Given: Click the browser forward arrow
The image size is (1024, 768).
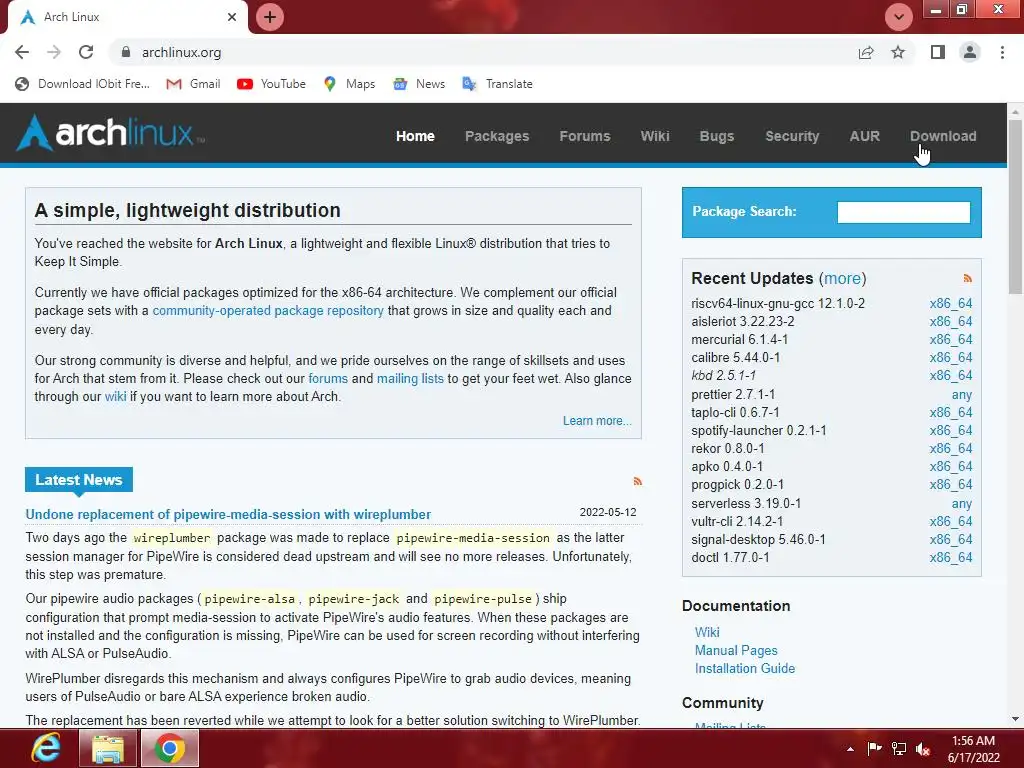Looking at the screenshot, I should coord(54,52).
